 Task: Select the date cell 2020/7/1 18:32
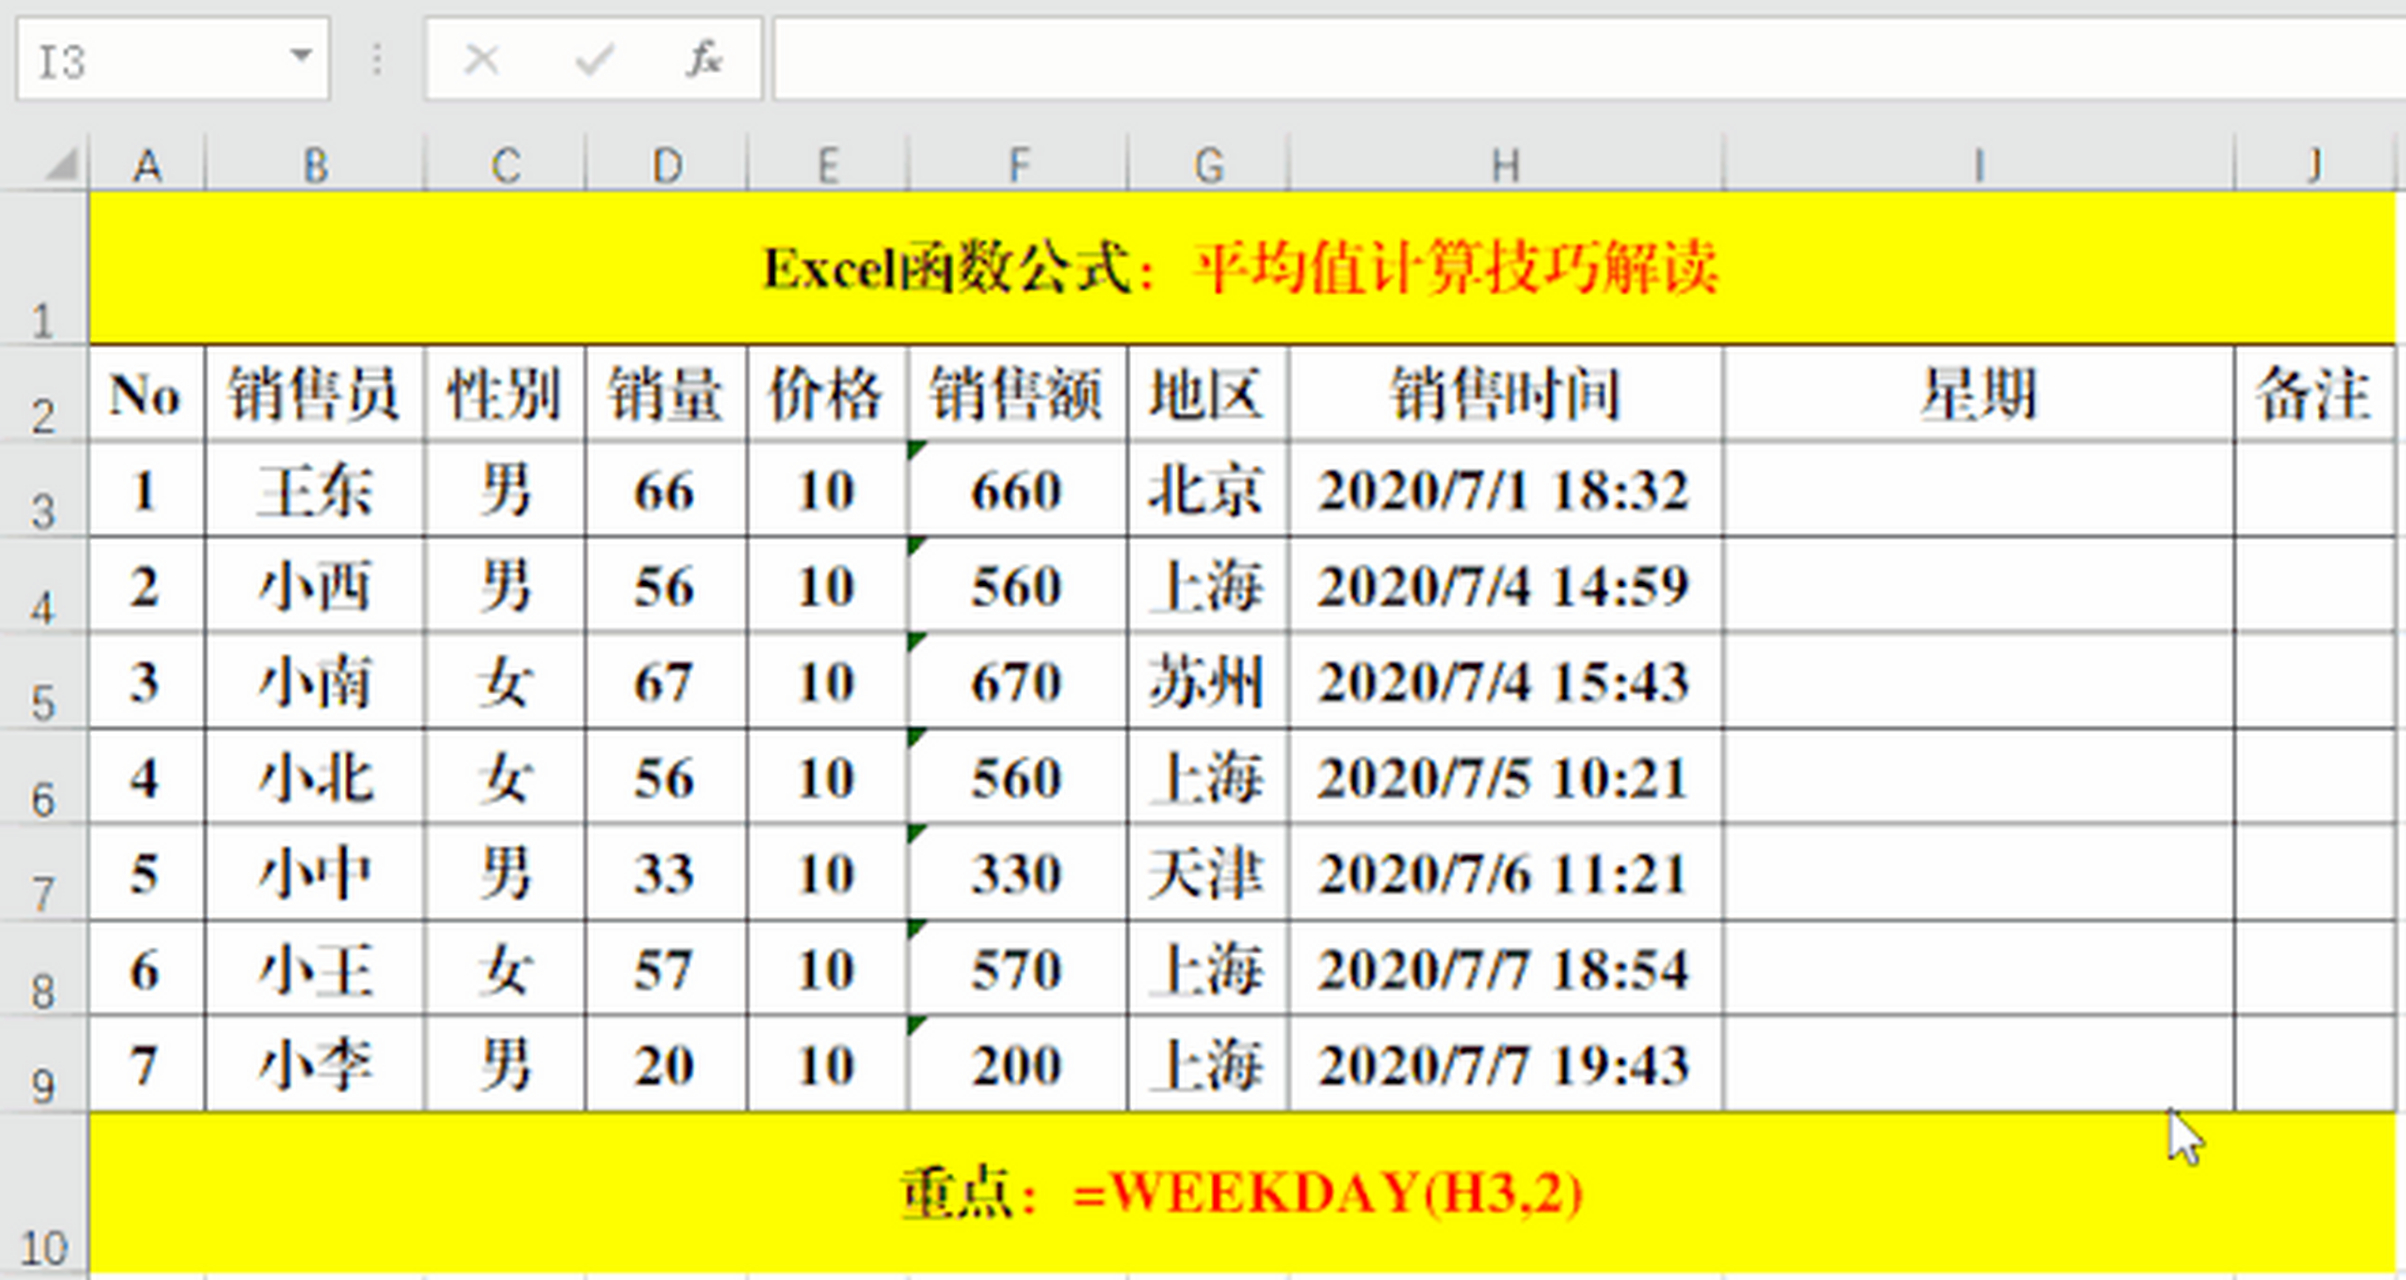coord(1506,490)
